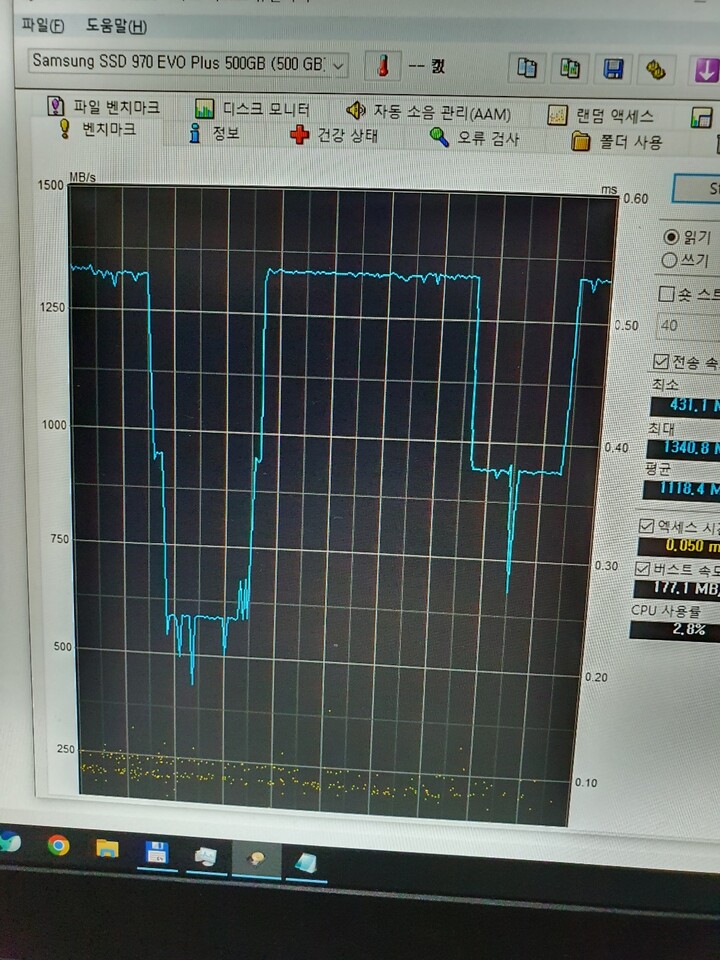Switch to the 디스크 모니터 tab
The width and height of the screenshot is (720, 960).
click(252, 109)
